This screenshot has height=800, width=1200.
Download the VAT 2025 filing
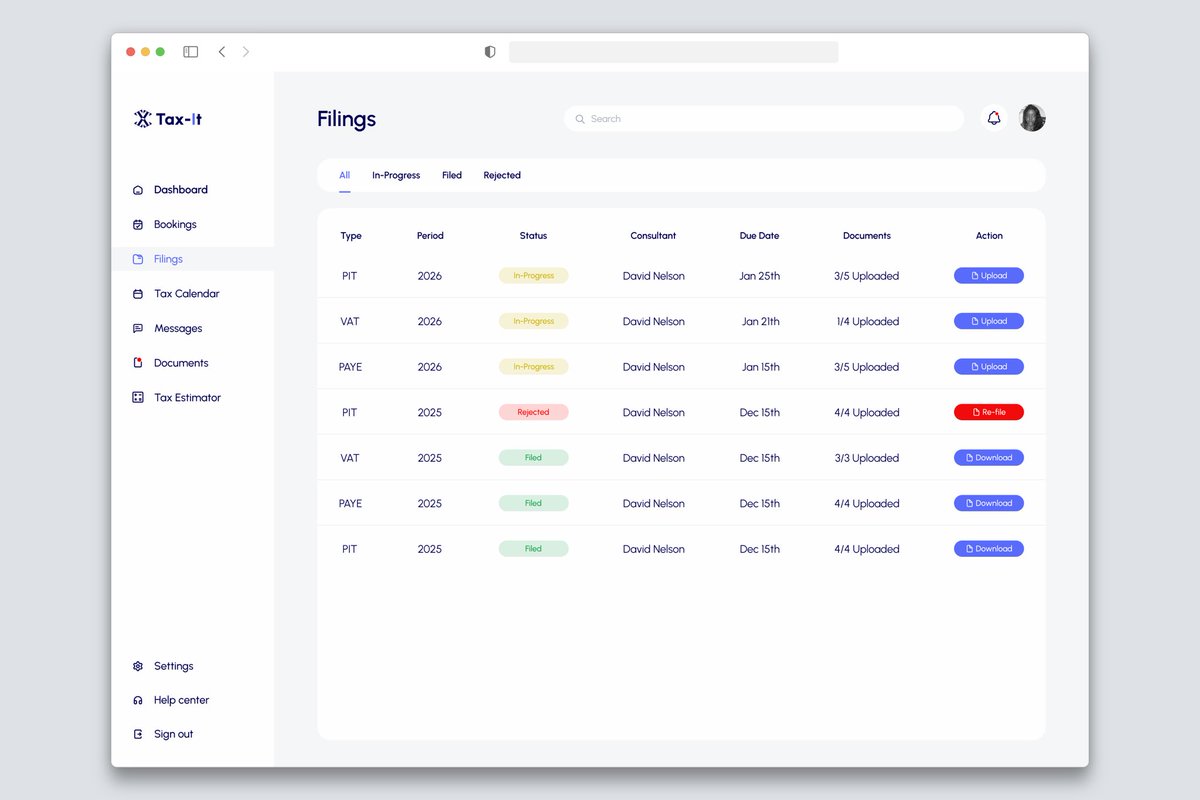click(989, 458)
